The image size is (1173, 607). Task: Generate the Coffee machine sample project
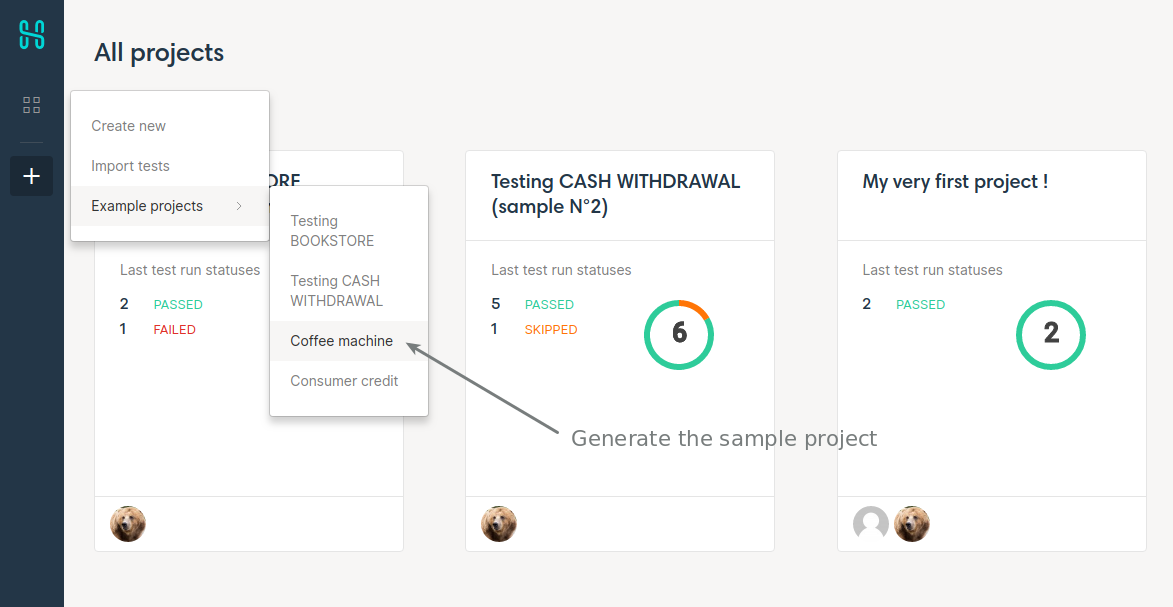[x=342, y=341]
